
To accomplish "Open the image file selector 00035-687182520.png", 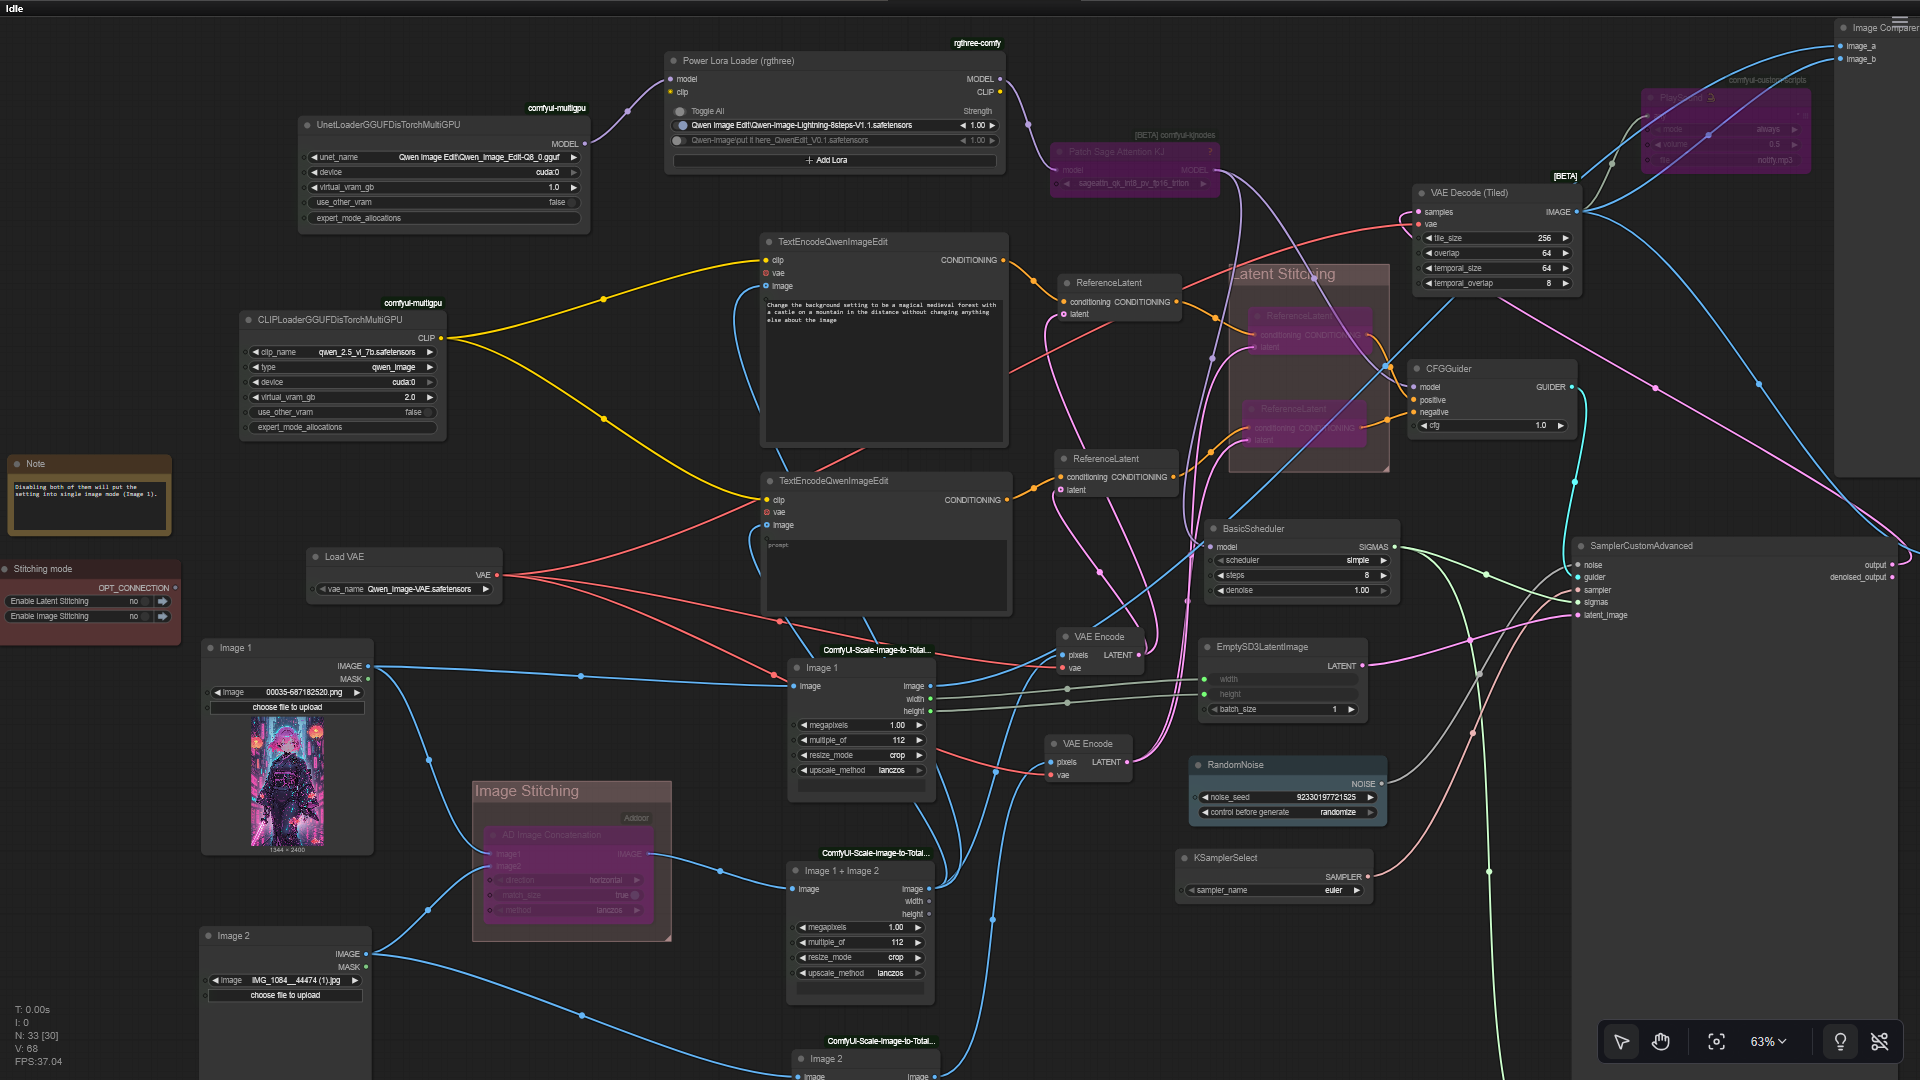I will (x=287, y=692).
